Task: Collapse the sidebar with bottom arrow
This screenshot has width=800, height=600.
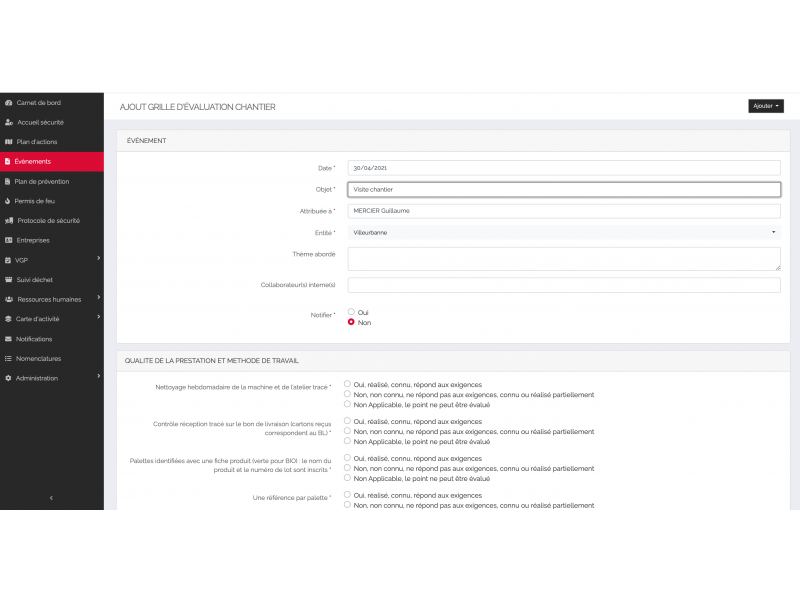Action: (51, 497)
